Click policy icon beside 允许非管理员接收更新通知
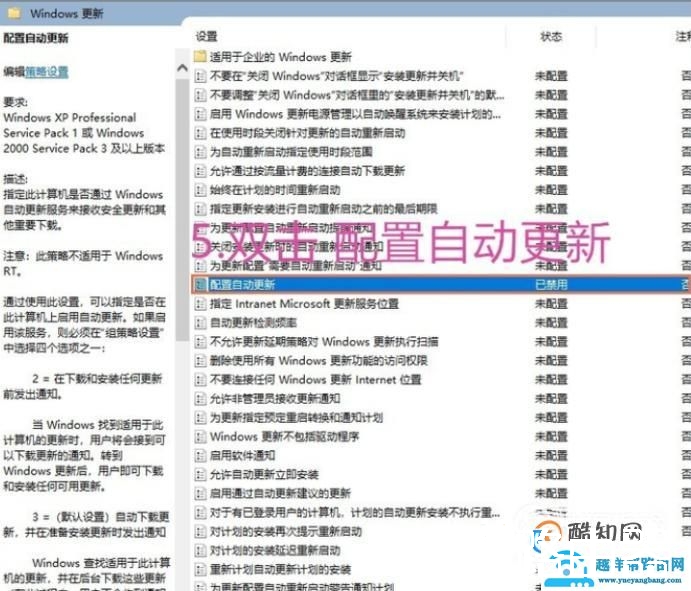This screenshot has width=691, height=591. (x=200, y=398)
